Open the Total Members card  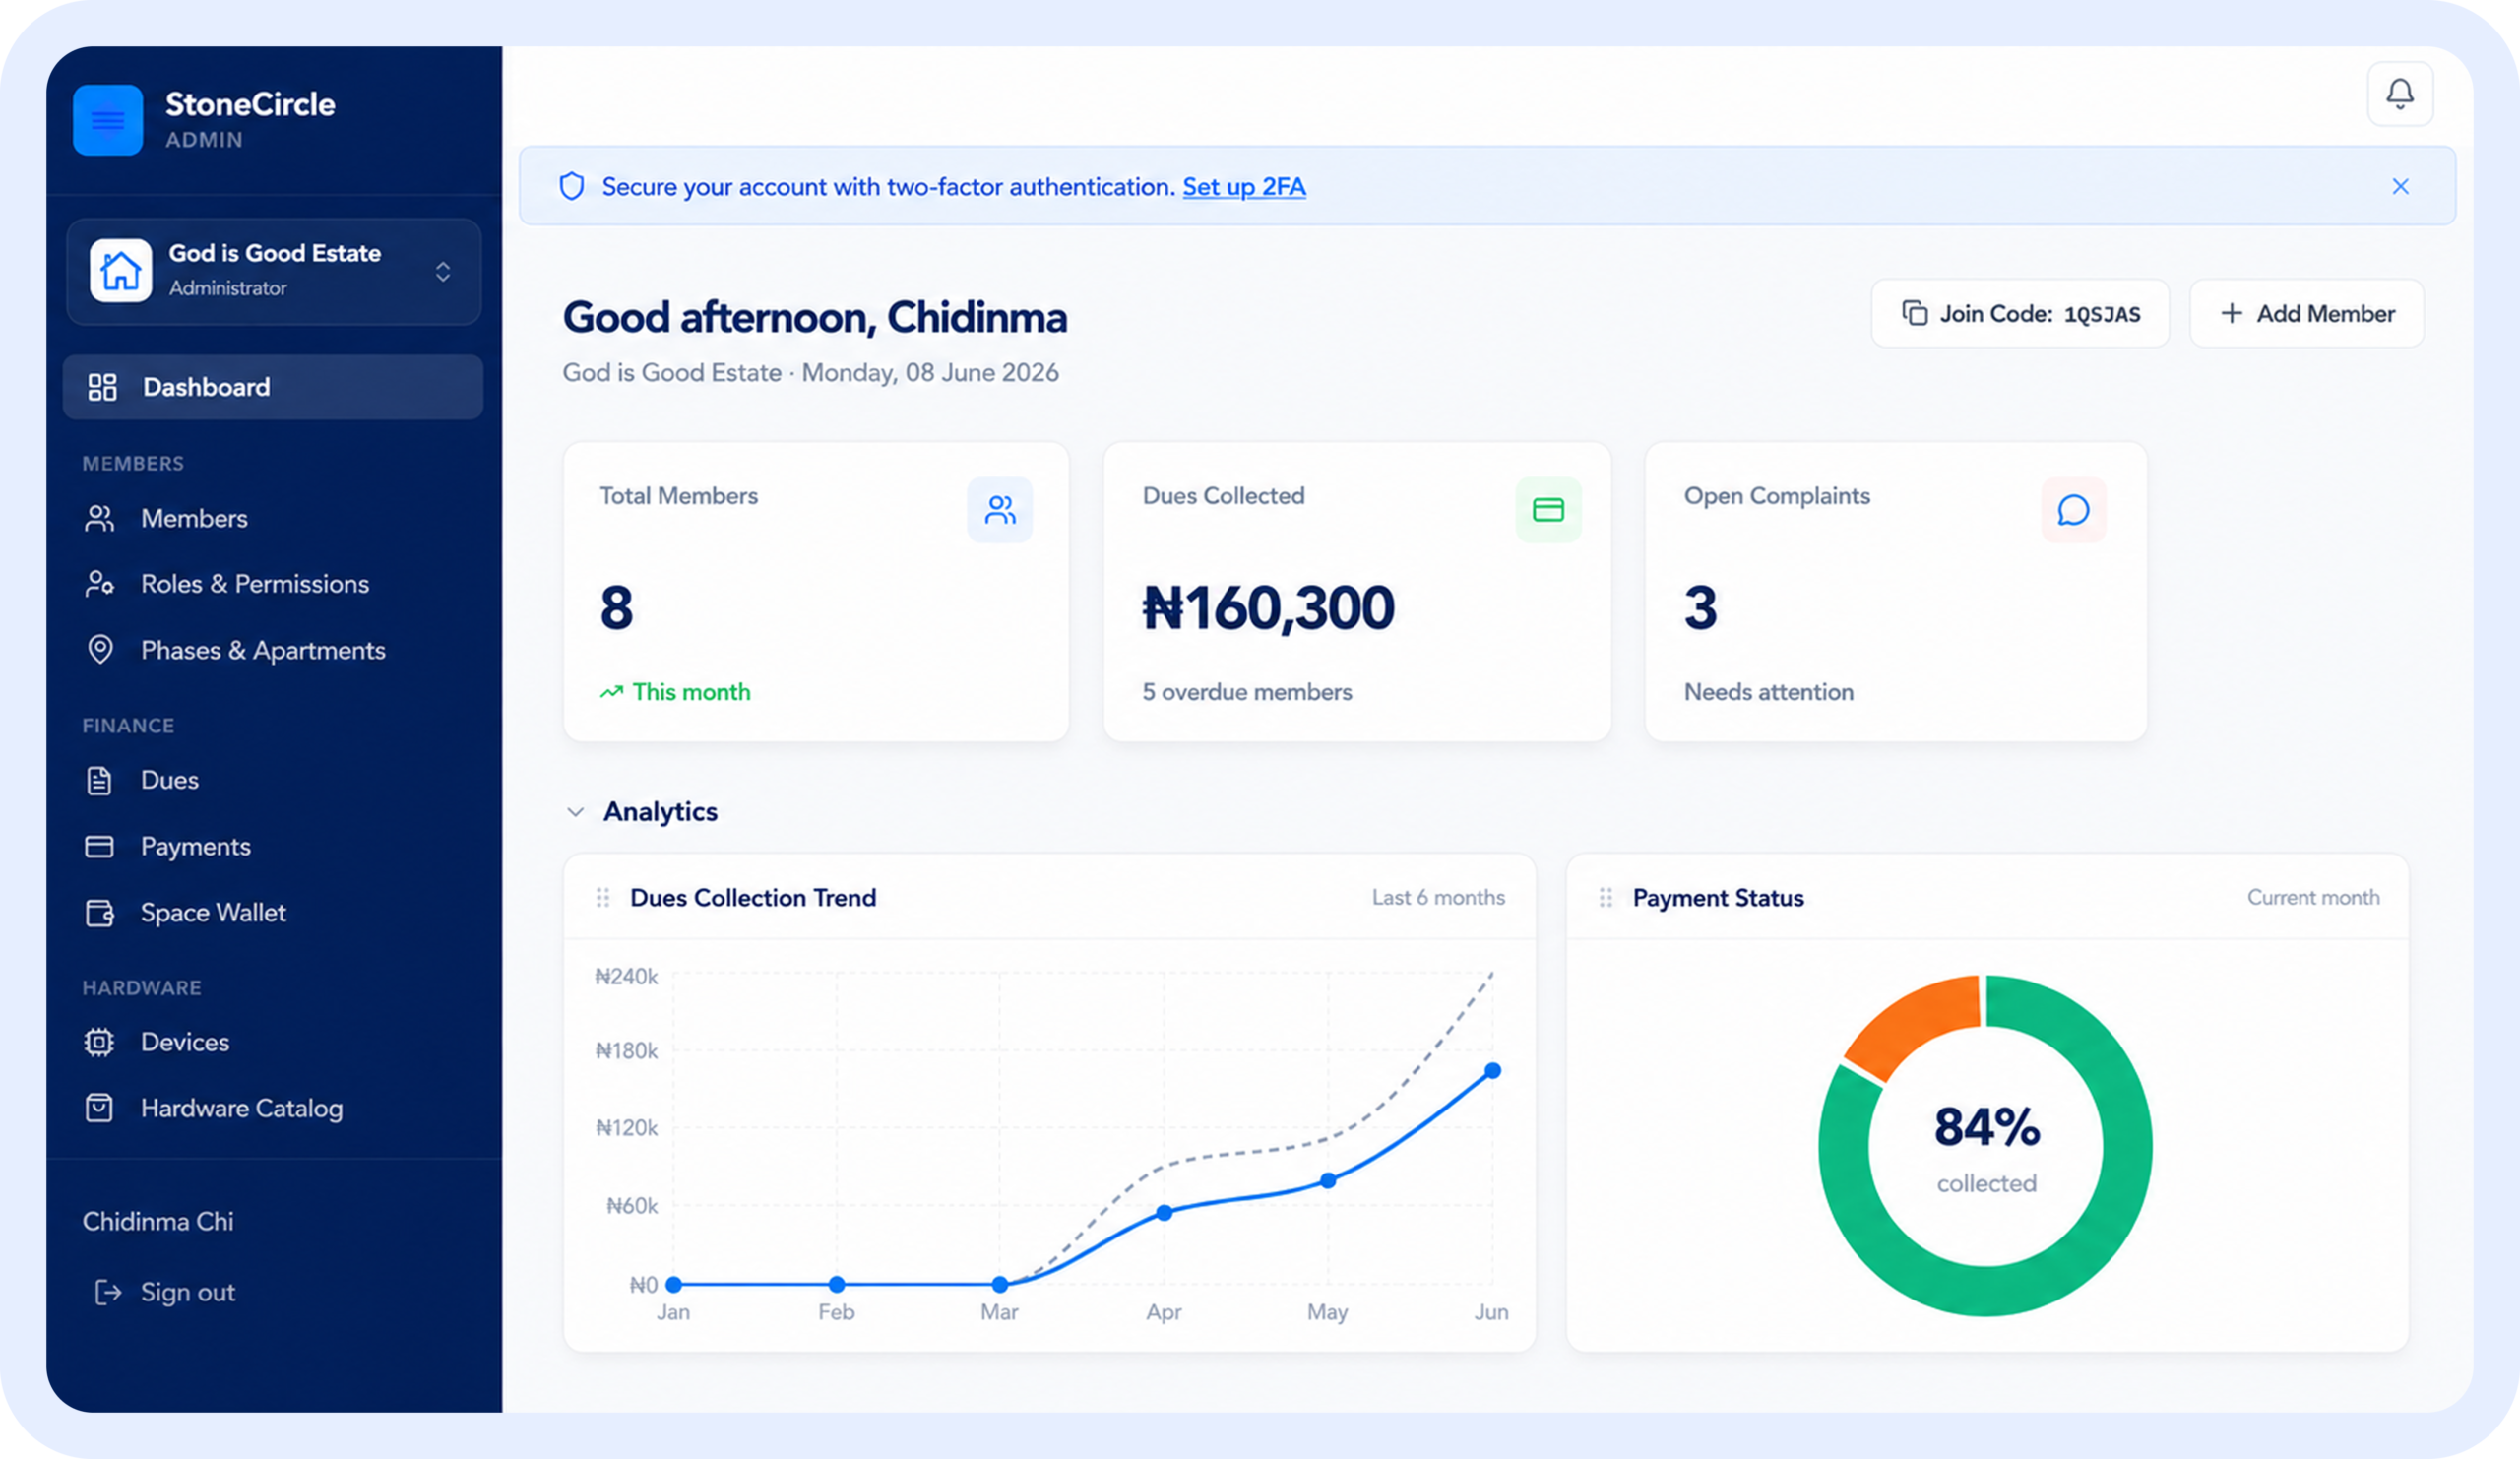(816, 592)
